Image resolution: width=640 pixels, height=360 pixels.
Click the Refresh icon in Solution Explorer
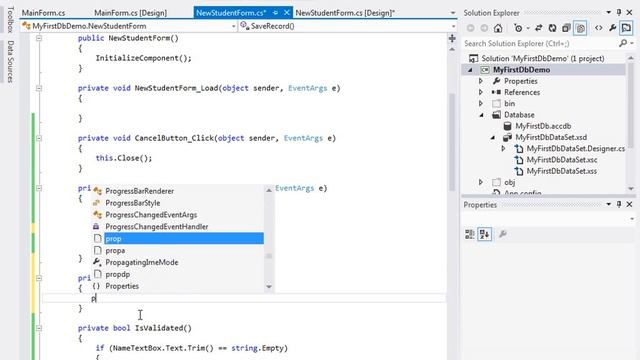click(552, 28)
